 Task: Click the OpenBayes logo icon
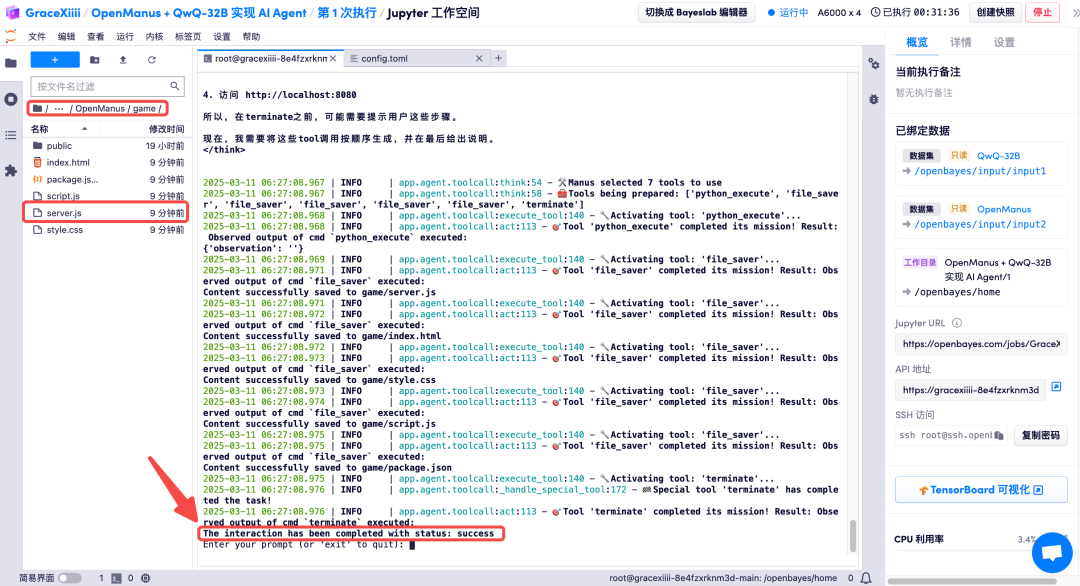point(12,12)
